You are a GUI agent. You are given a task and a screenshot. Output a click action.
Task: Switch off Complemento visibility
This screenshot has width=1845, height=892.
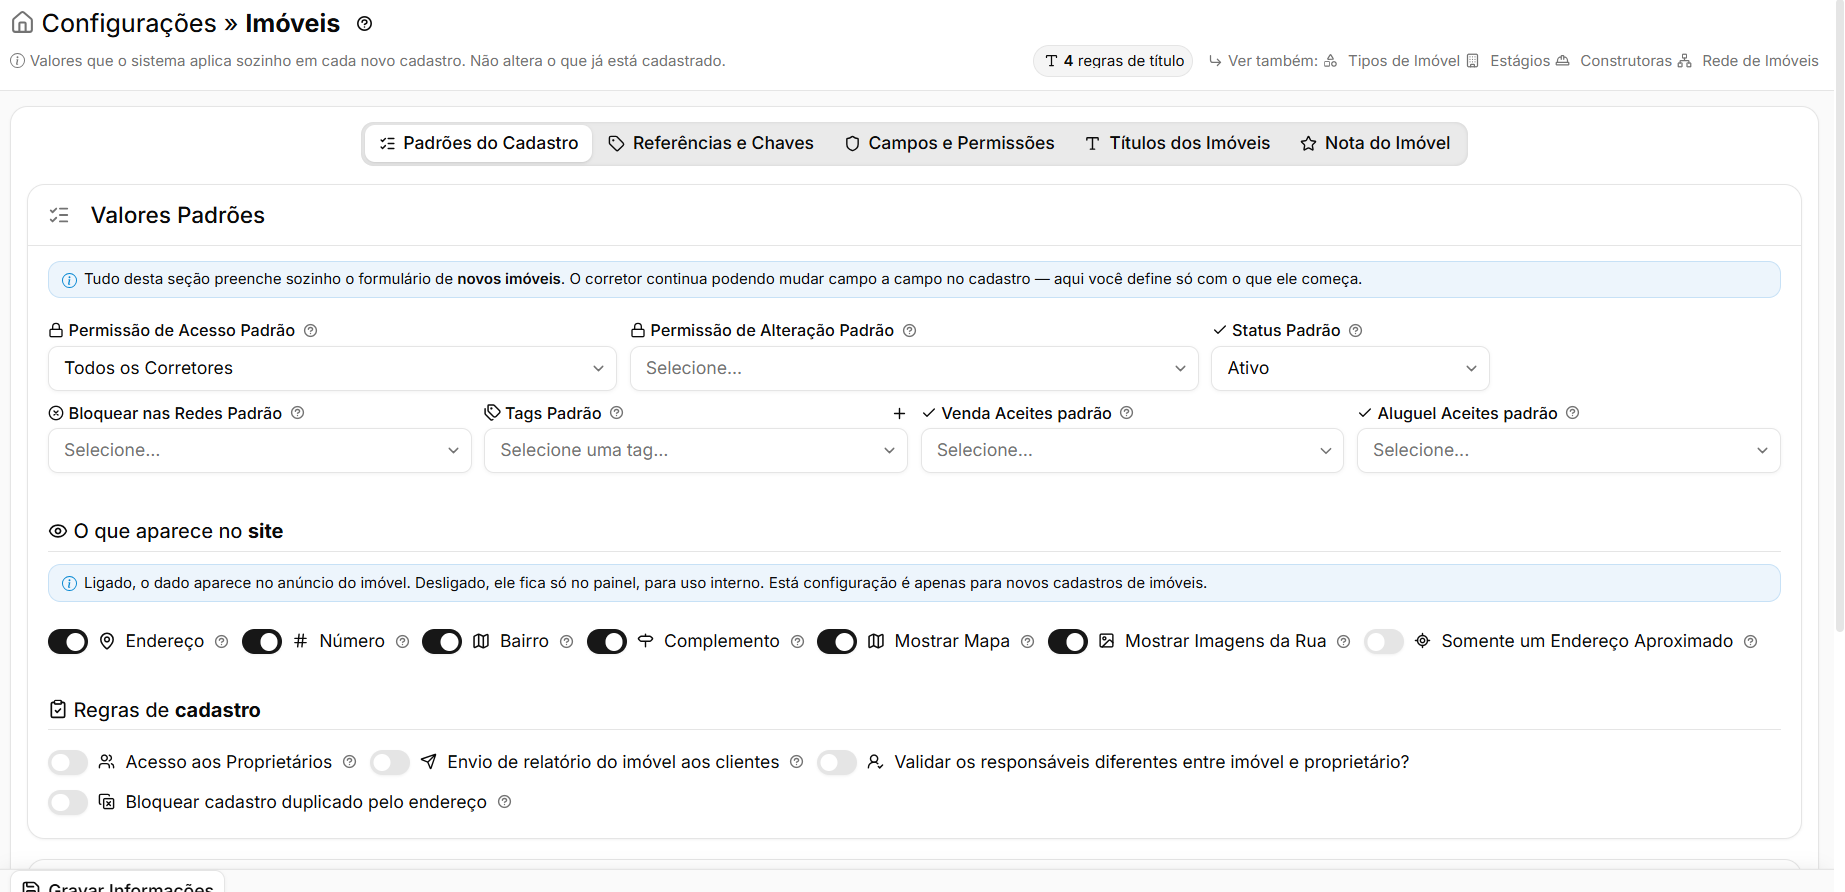[x=607, y=642]
